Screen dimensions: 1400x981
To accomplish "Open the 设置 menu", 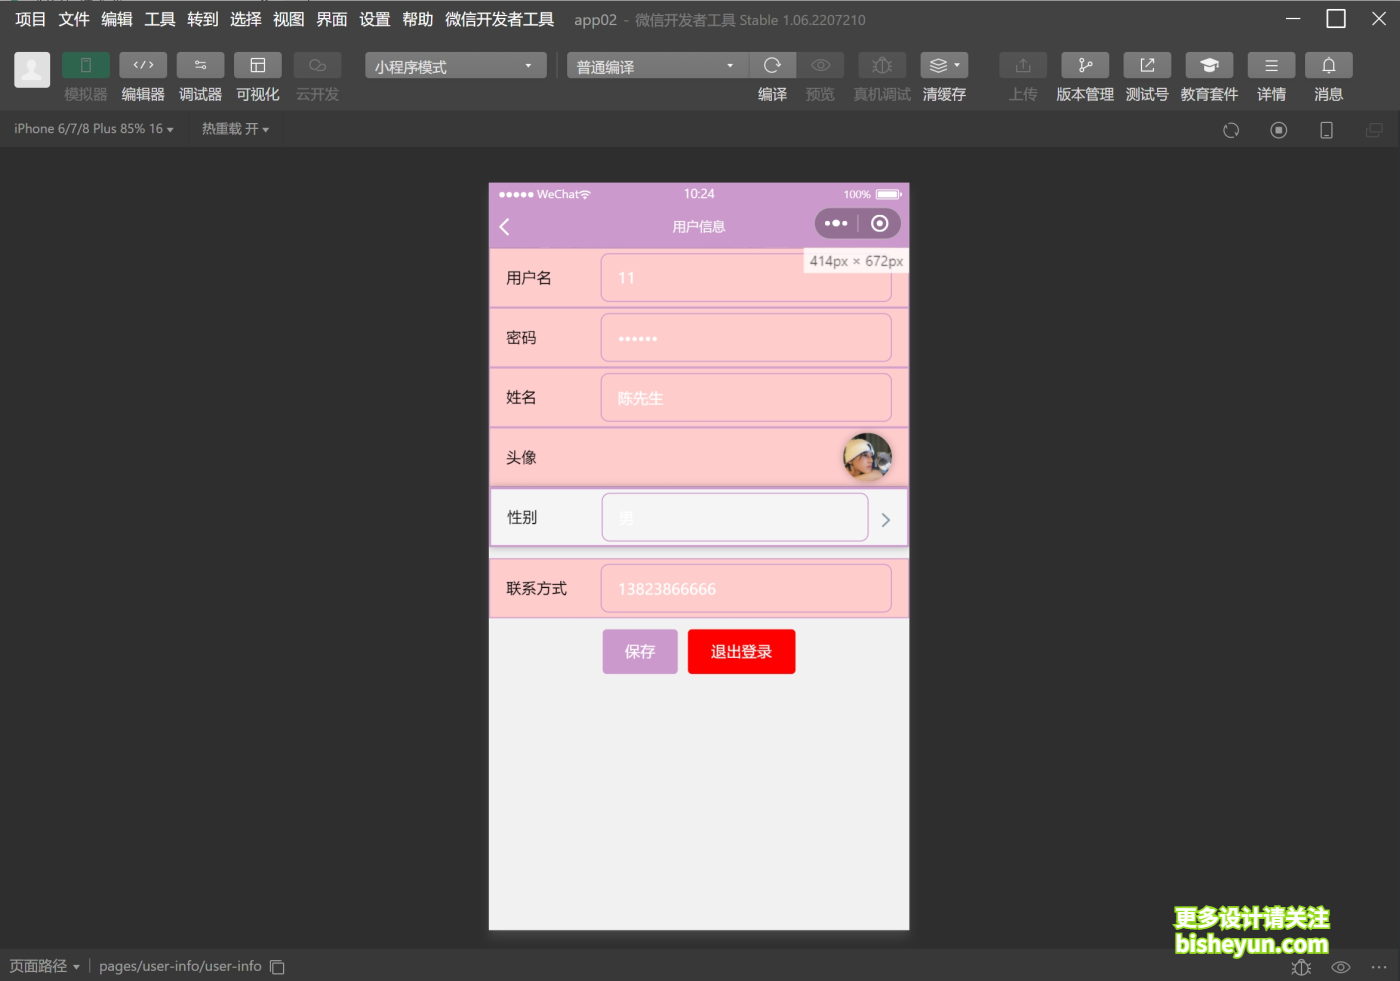I will (374, 19).
